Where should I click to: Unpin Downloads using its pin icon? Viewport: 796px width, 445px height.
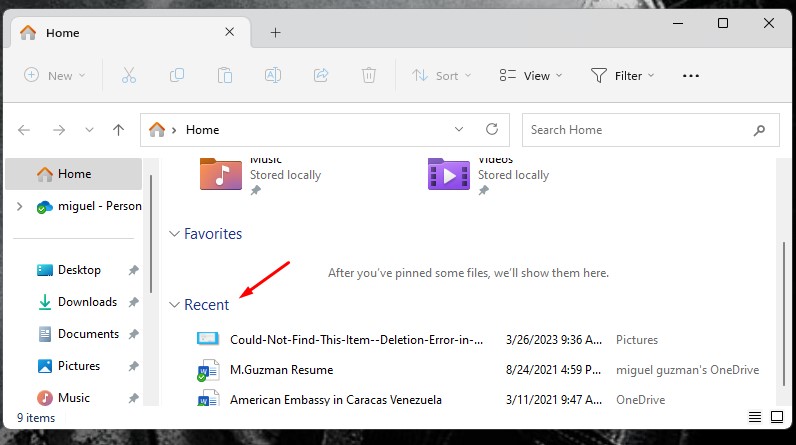coord(134,302)
